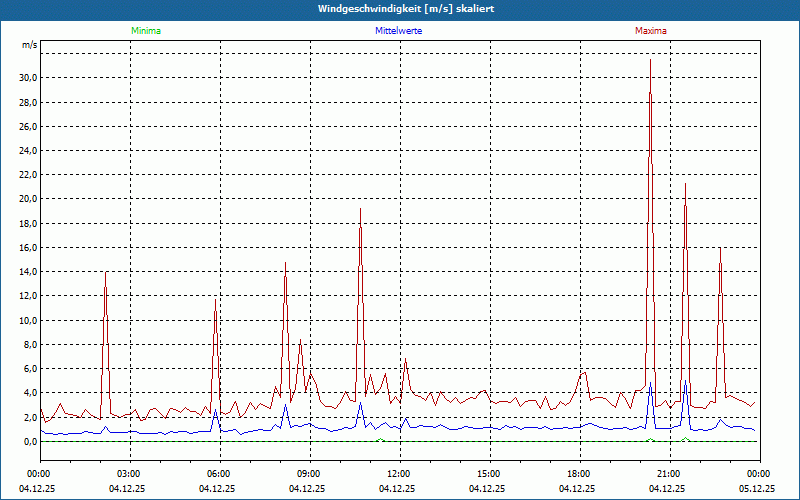Click the 30,0 y-axis label

[x=28, y=78]
